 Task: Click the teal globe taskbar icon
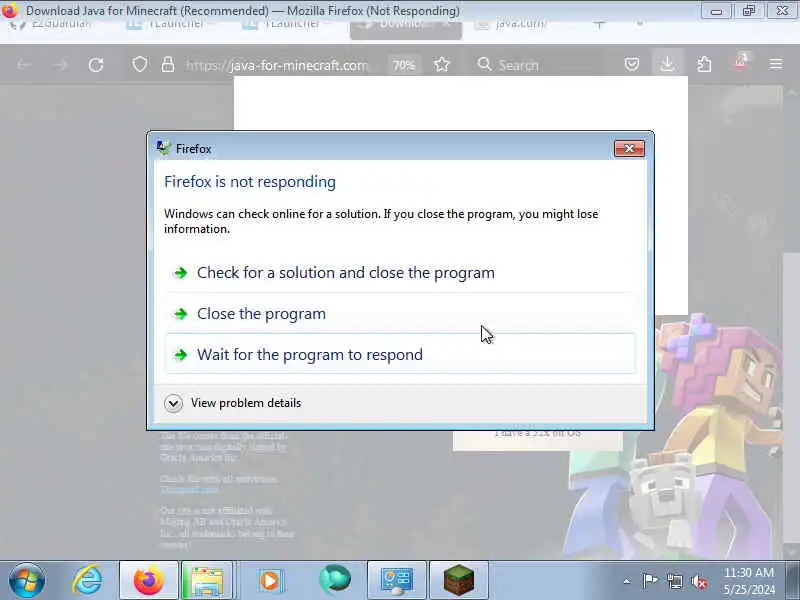[335, 579]
